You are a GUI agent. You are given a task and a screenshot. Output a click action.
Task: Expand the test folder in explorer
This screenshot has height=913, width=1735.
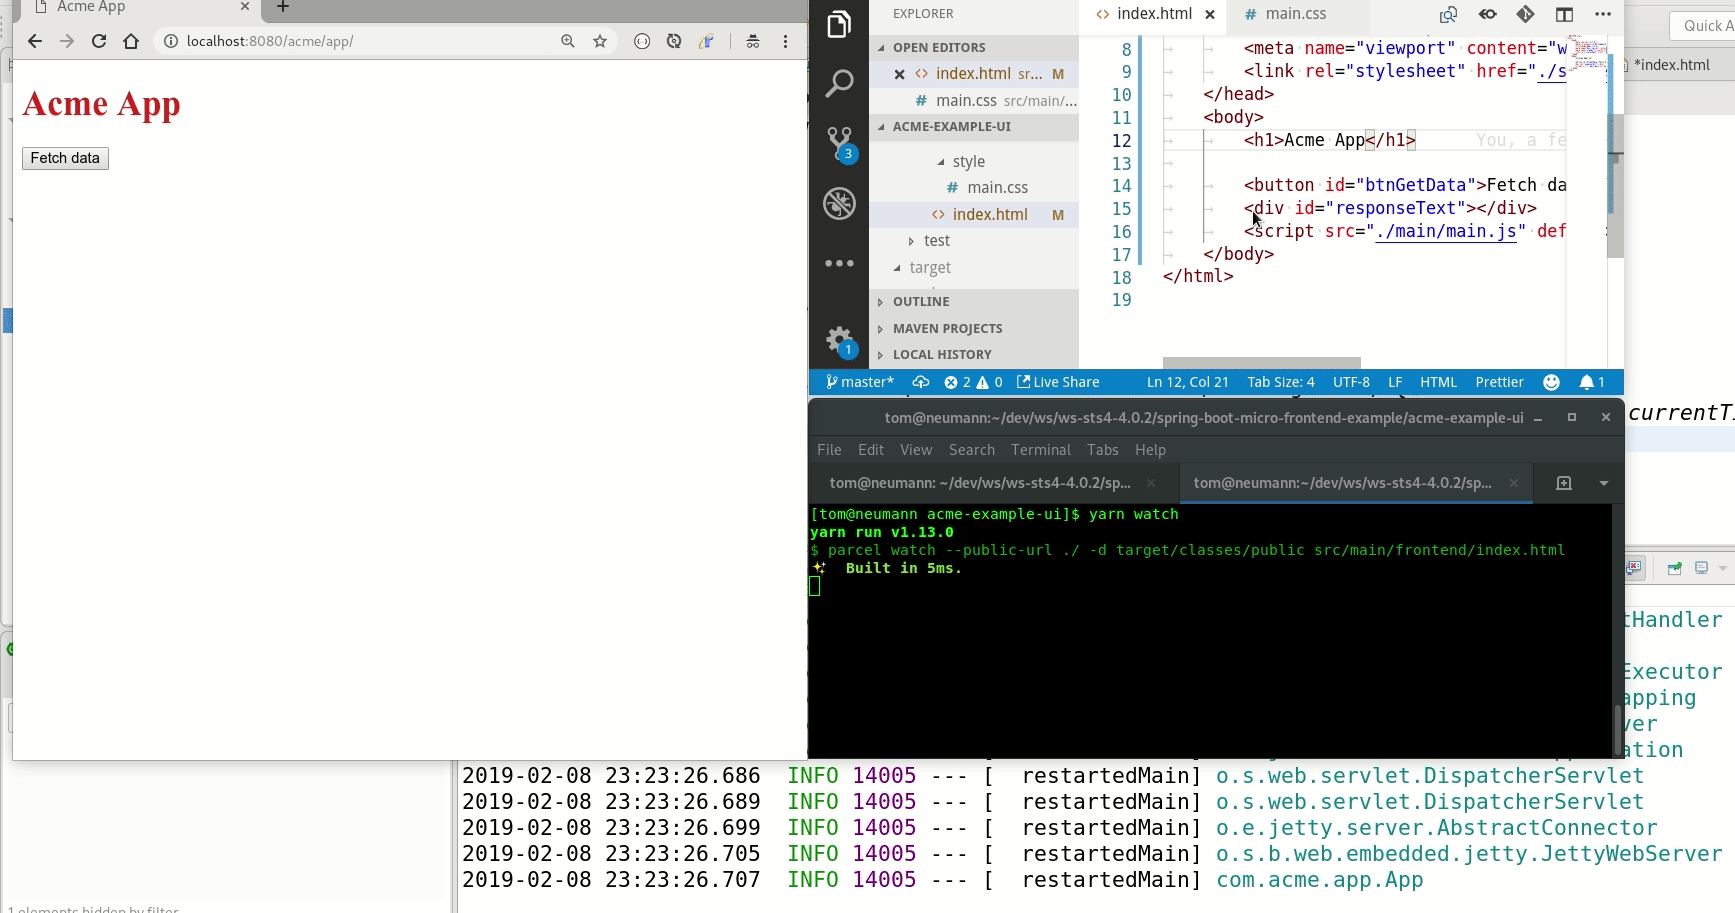coord(936,241)
